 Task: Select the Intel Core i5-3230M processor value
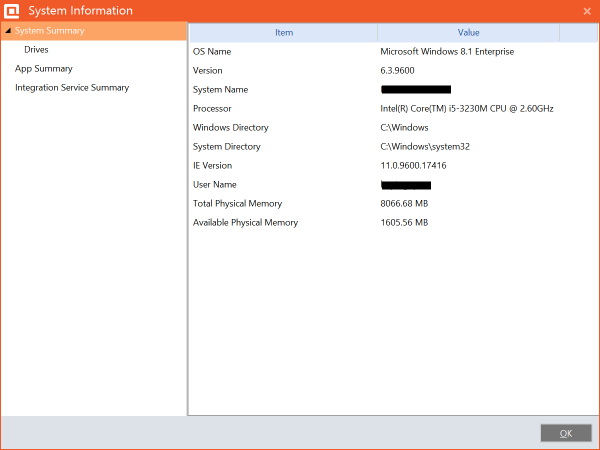click(x=467, y=109)
